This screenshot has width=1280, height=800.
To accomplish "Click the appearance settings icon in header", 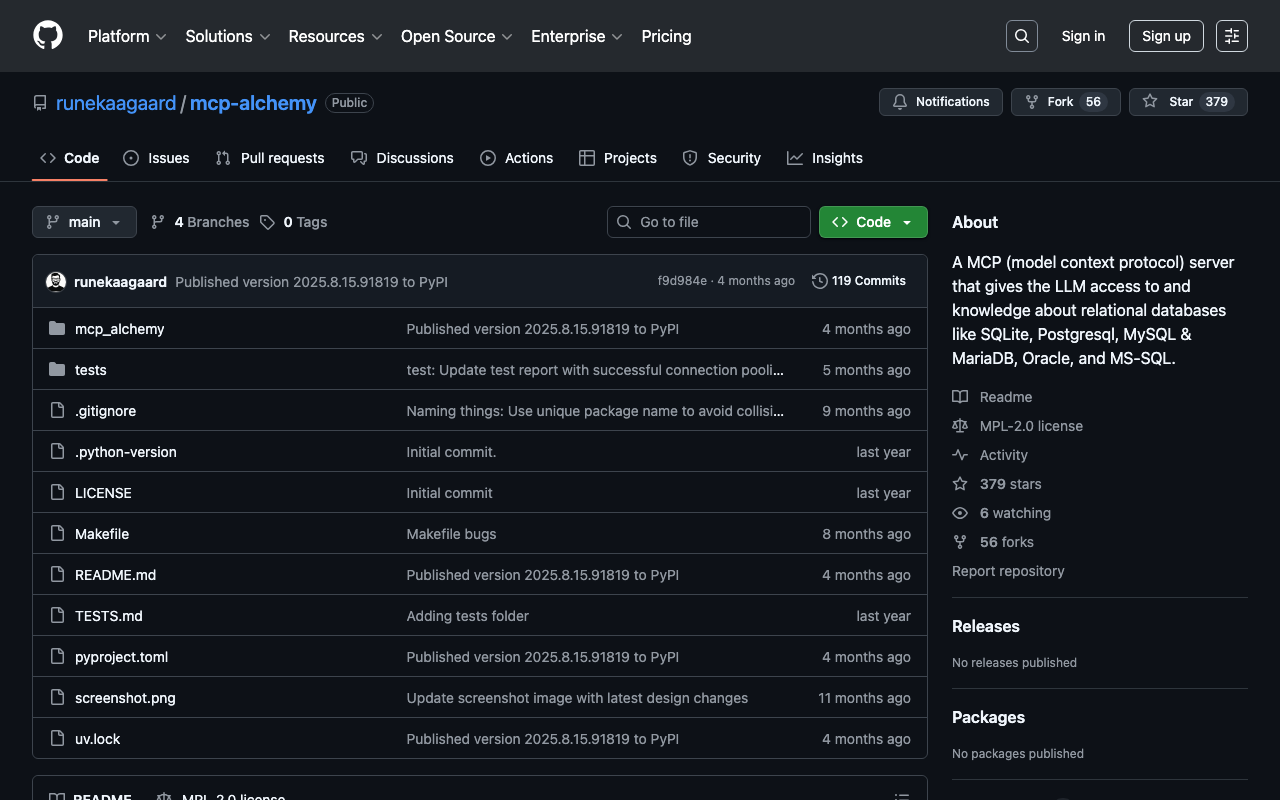I will tap(1231, 36).
